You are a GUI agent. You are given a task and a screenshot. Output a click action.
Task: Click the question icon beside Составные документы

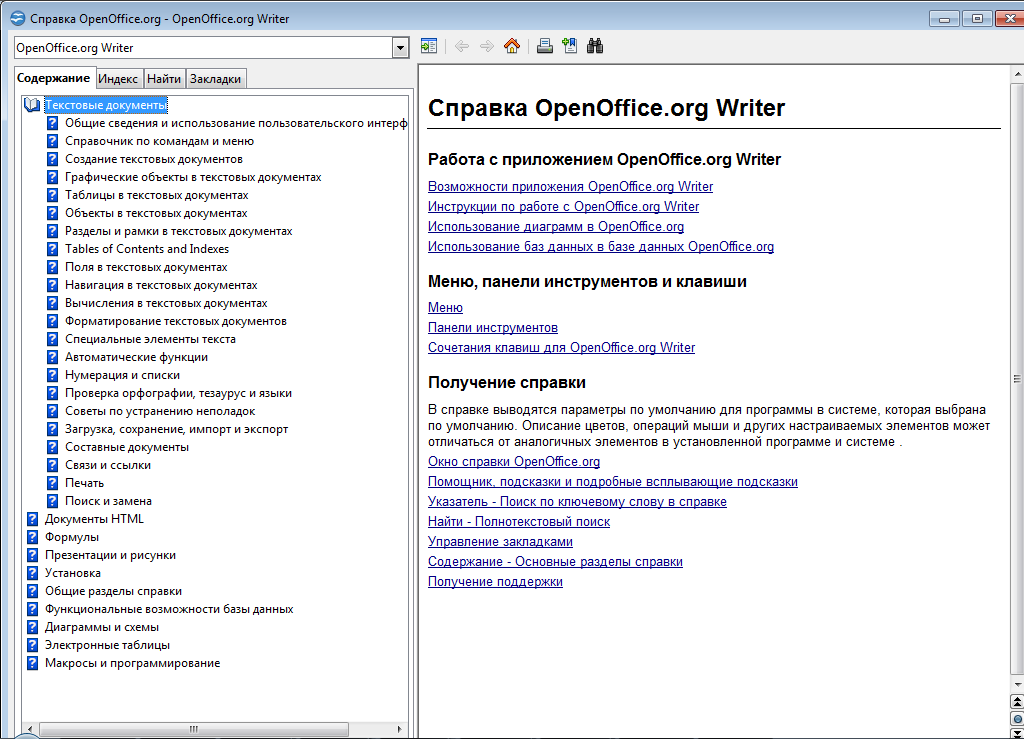(53, 447)
